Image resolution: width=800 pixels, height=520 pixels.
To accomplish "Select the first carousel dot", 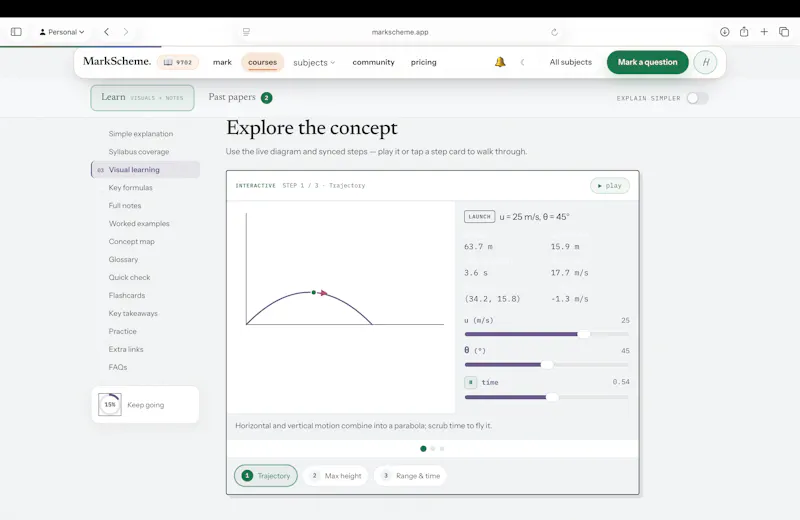I will tap(423, 449).
